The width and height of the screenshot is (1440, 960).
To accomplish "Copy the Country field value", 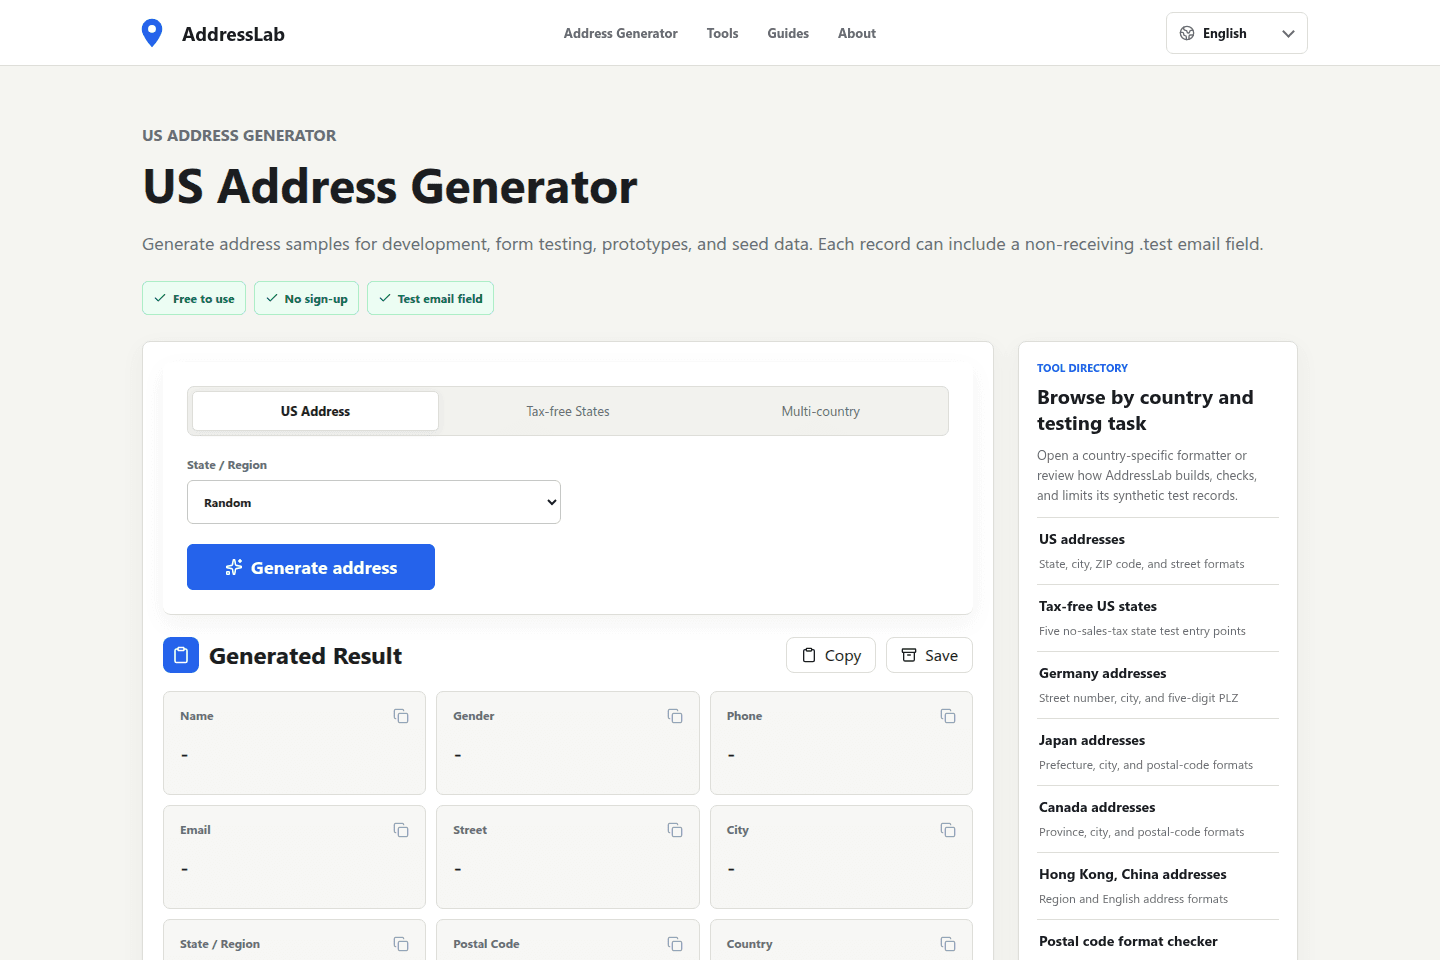I will (x=948, y=944).
